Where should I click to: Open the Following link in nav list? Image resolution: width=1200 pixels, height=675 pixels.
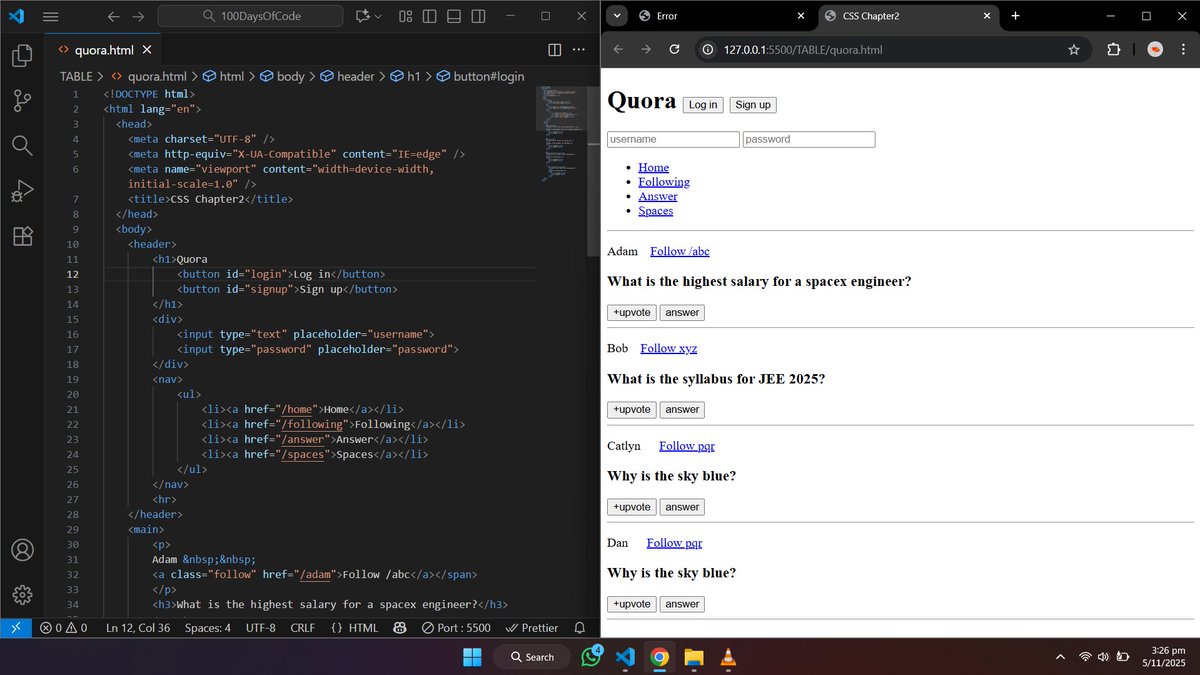coord(664,182)
